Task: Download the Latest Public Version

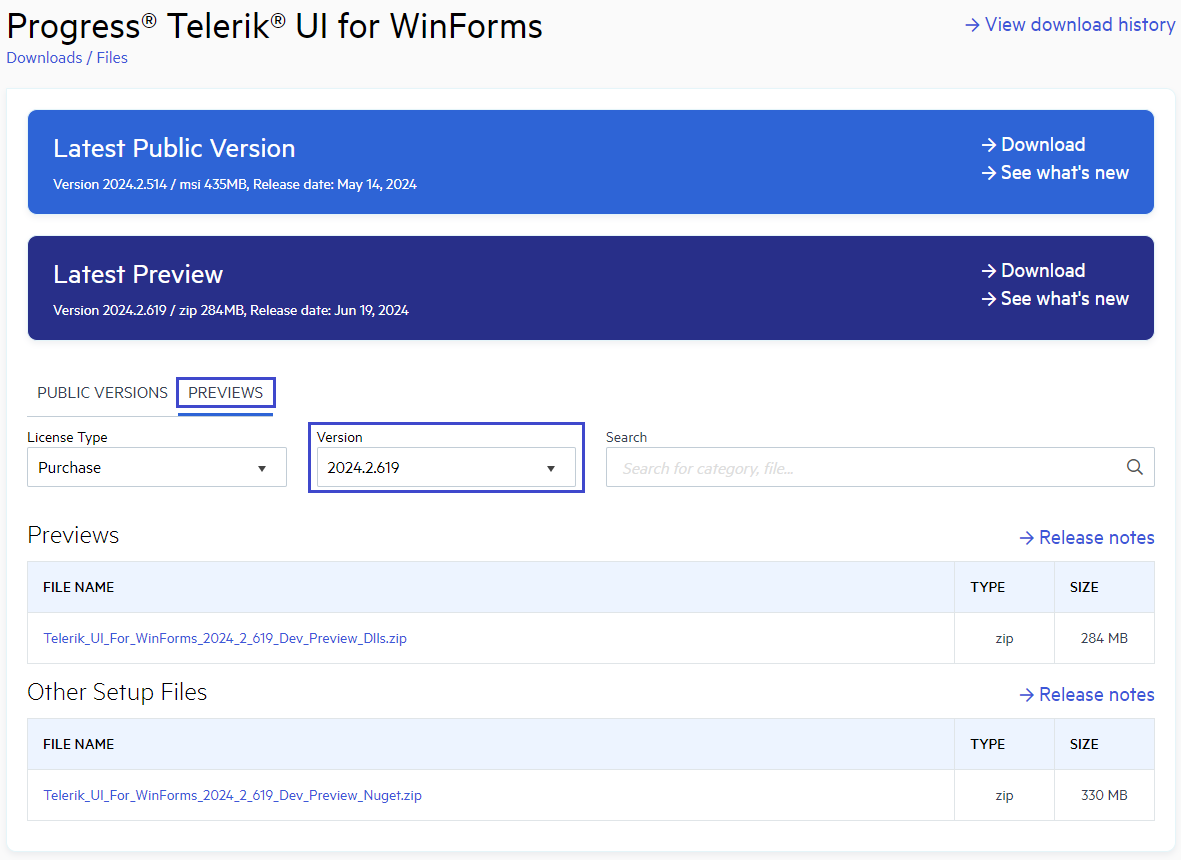Action: [1043, 144]
